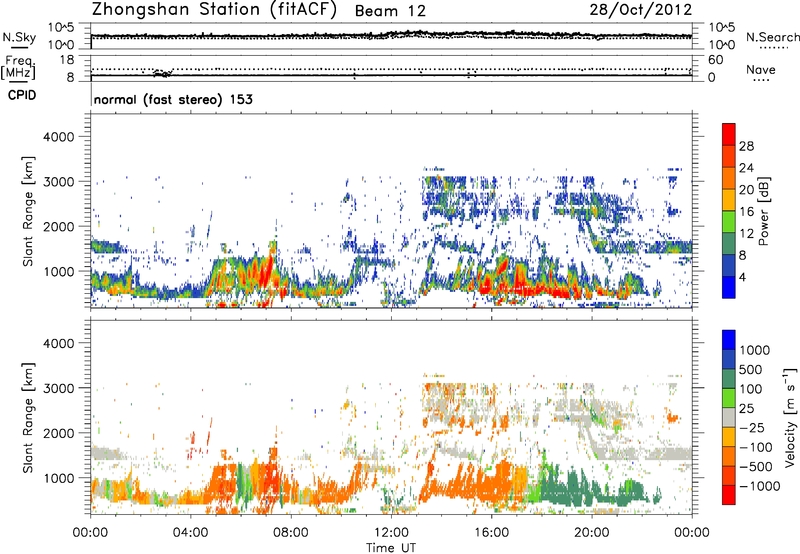The image size is (800, 554).
Task: Click the '10^5' left noise axis label
Action: [x=61, y=28]
